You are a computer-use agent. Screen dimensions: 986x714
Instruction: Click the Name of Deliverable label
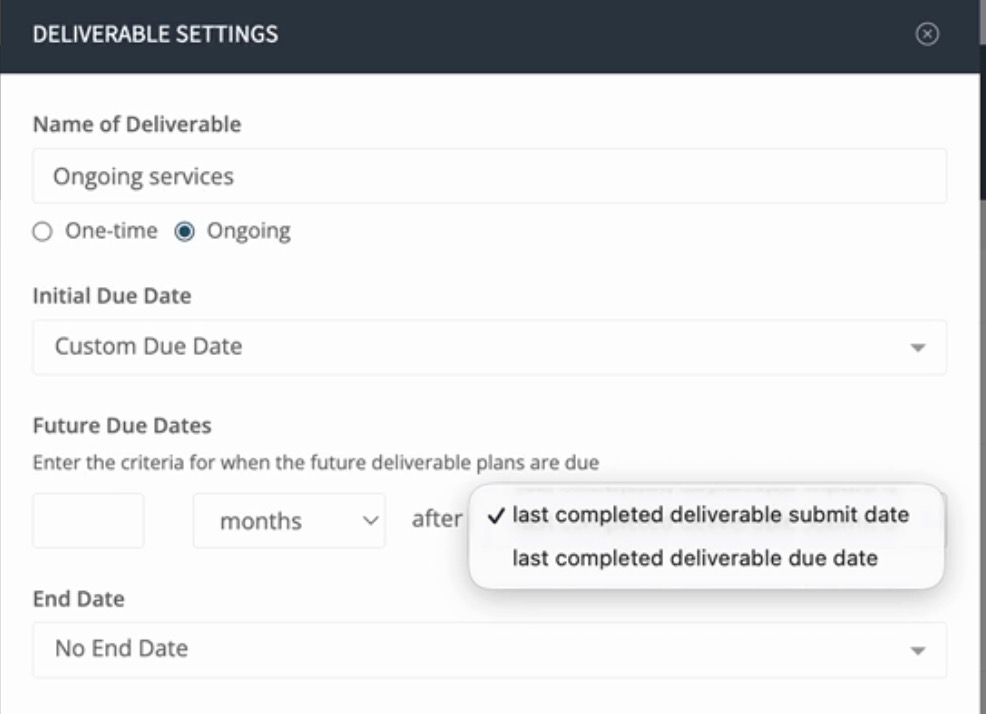pyautogui.click(x=137, y=125)
